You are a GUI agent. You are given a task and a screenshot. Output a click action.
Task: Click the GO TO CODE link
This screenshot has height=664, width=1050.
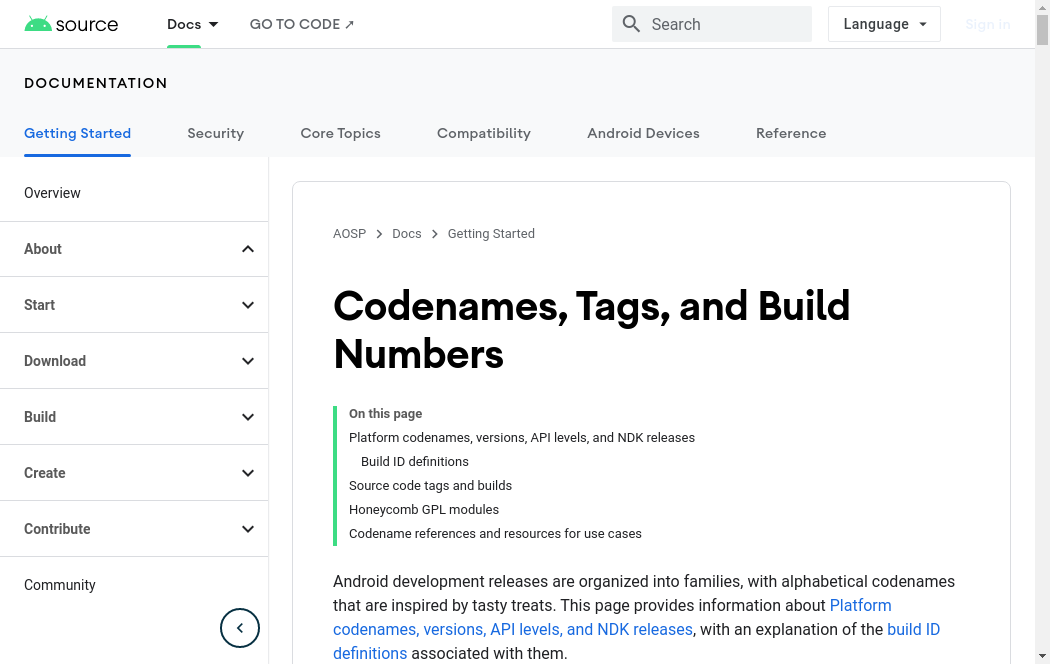tap(302, 24)
